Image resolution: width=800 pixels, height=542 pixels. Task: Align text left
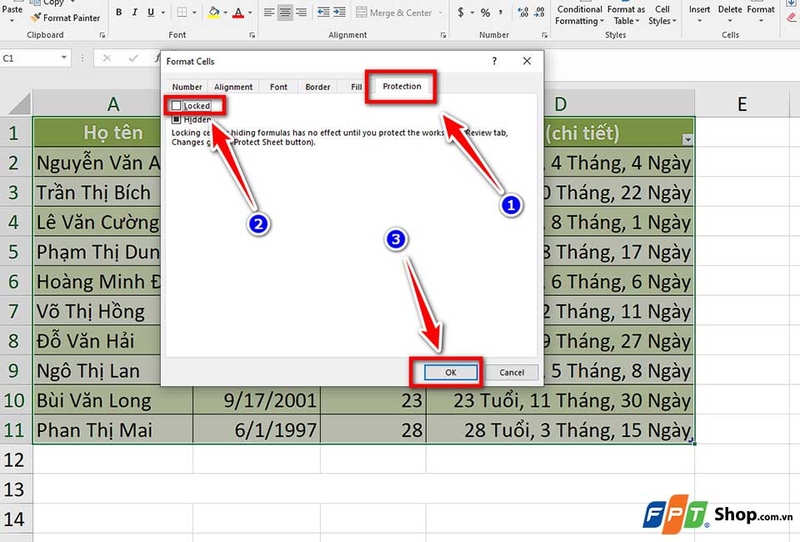[269, 12]
